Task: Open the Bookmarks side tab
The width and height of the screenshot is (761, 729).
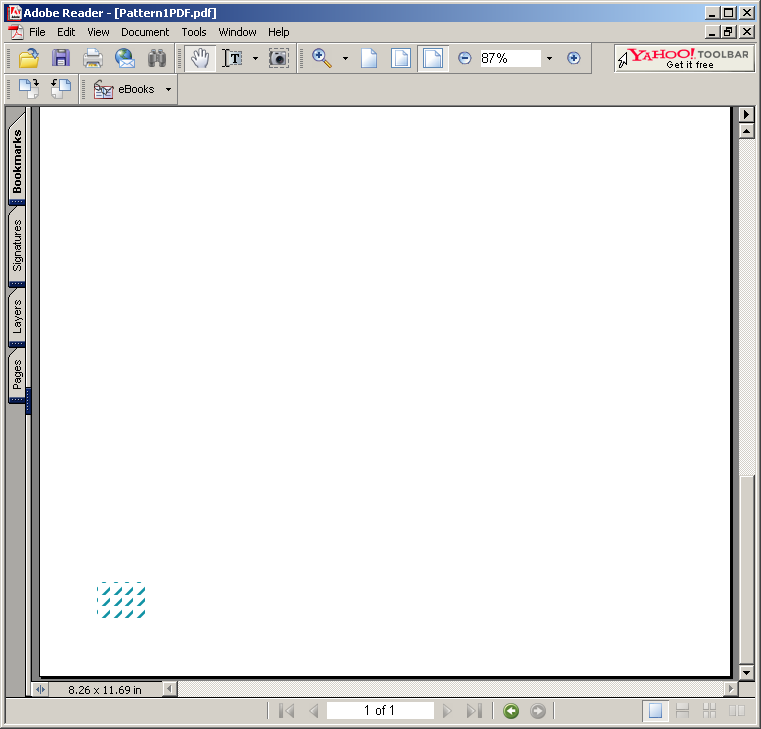Action: [17, 160]
